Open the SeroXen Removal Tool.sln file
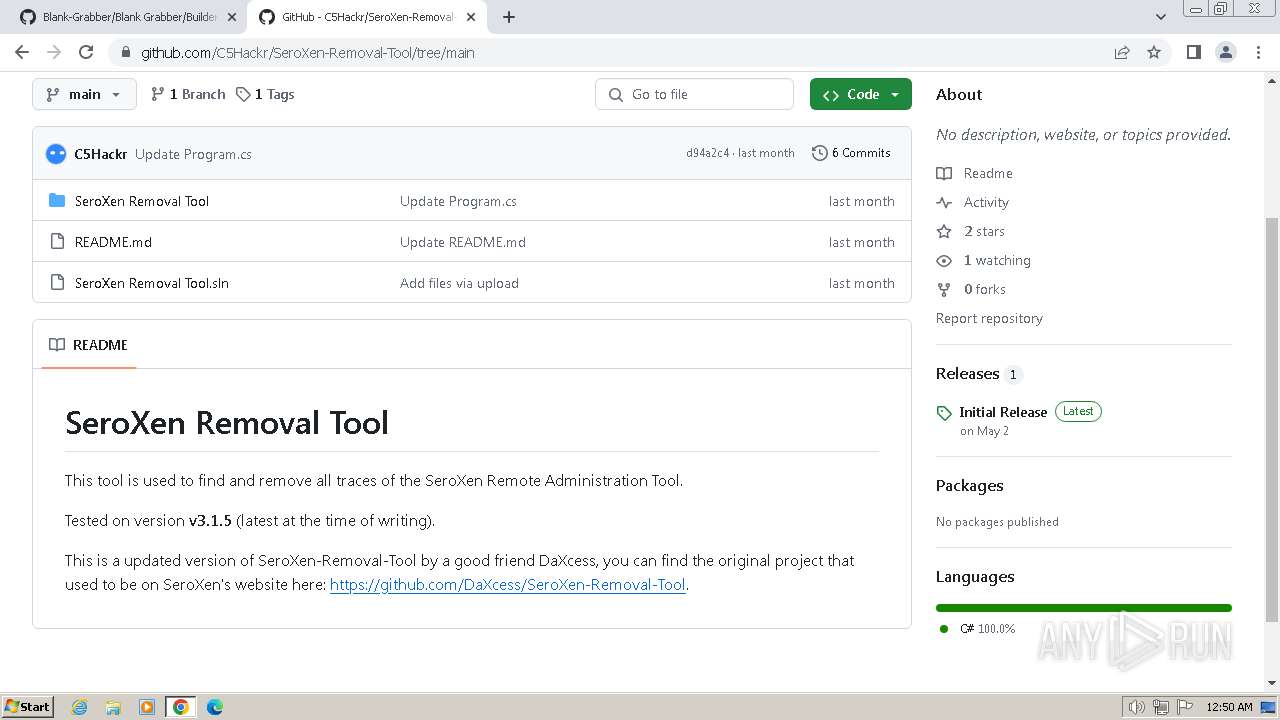Image resolution: width=1280 pixels, height=720 pixels. click(152, 283)
